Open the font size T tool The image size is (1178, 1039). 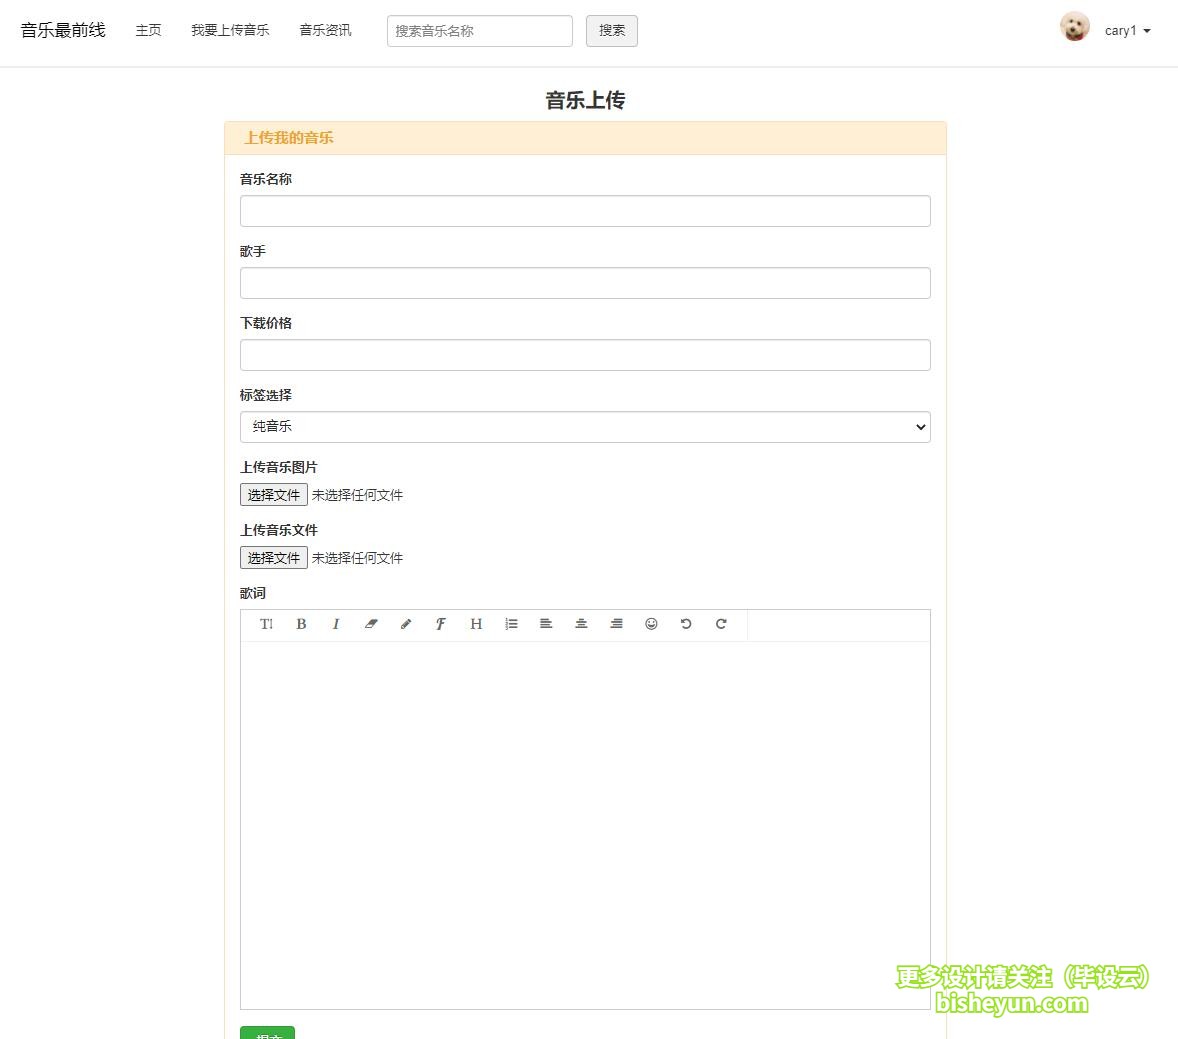coord(266,624)
